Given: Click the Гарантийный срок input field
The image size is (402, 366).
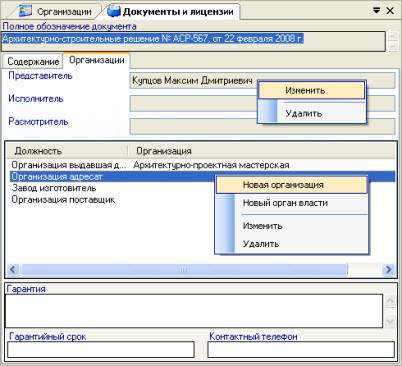Looking at the screenshot, I should tap(101, 350).
